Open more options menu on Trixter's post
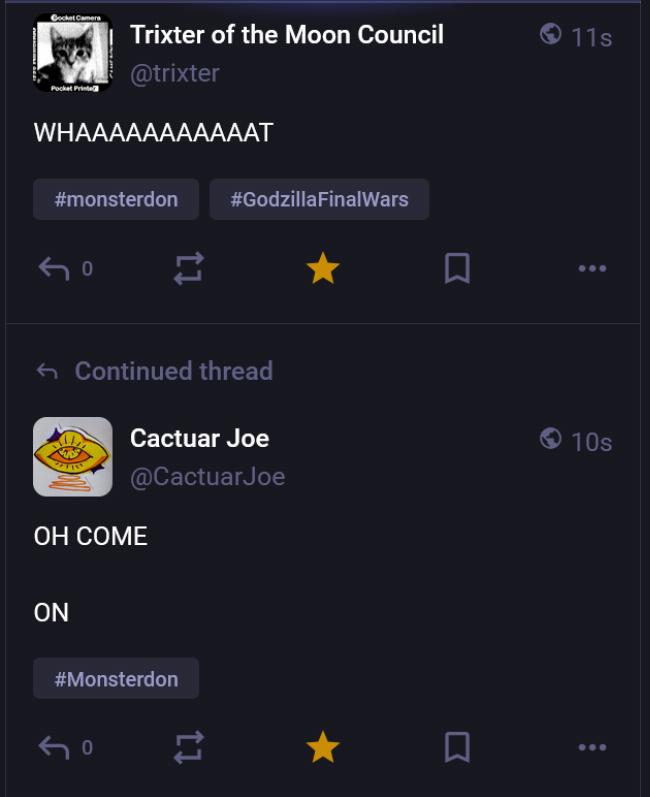Screen dimensions: 650x797 [x=592, y=268]
